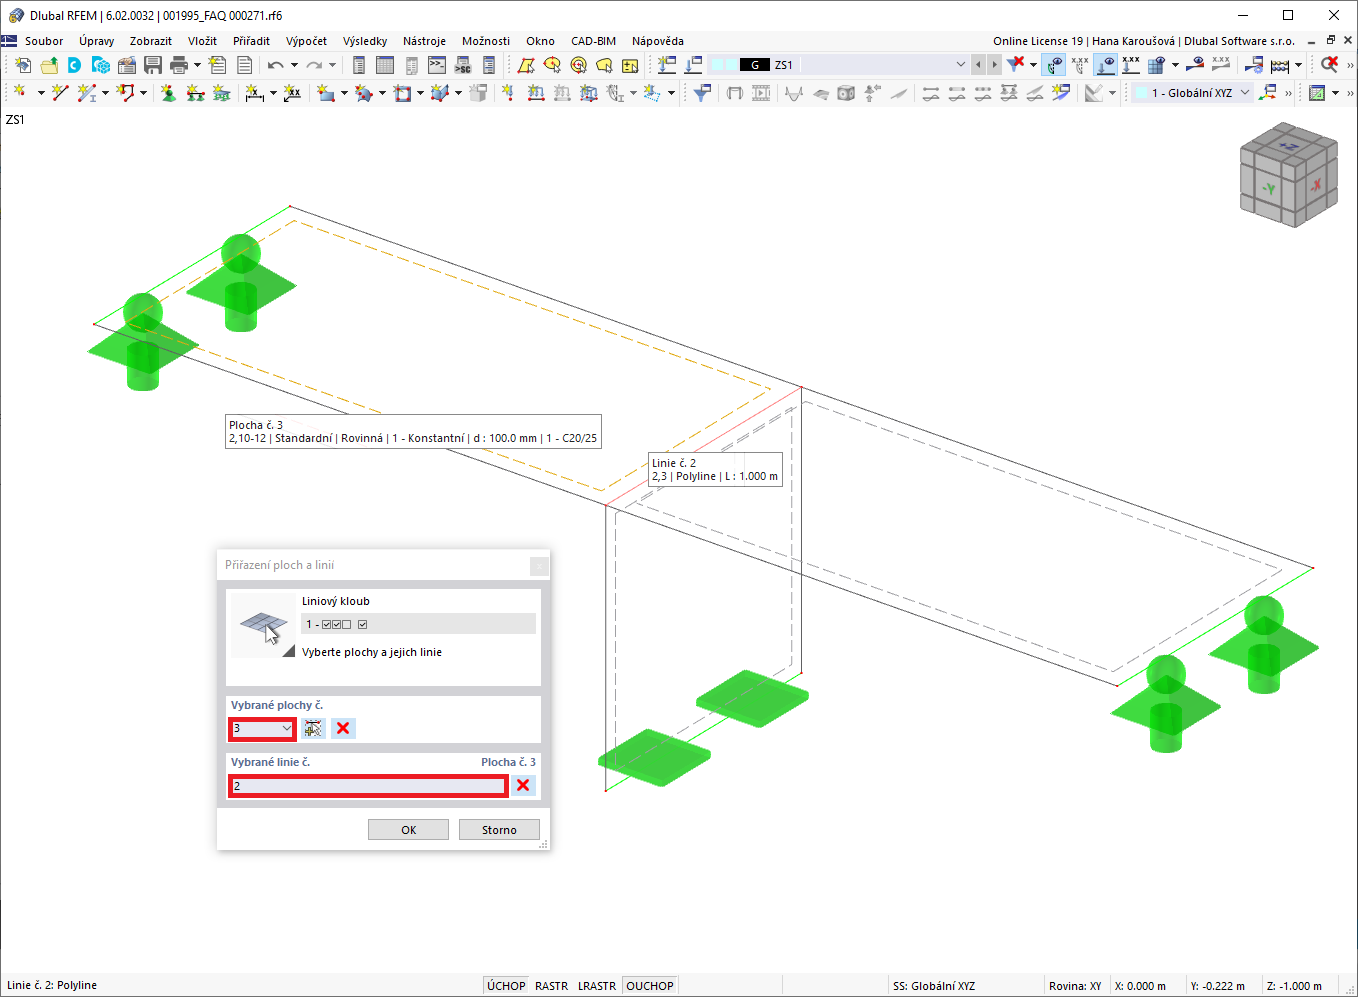Open the console script icon

(x=437, y=65)
